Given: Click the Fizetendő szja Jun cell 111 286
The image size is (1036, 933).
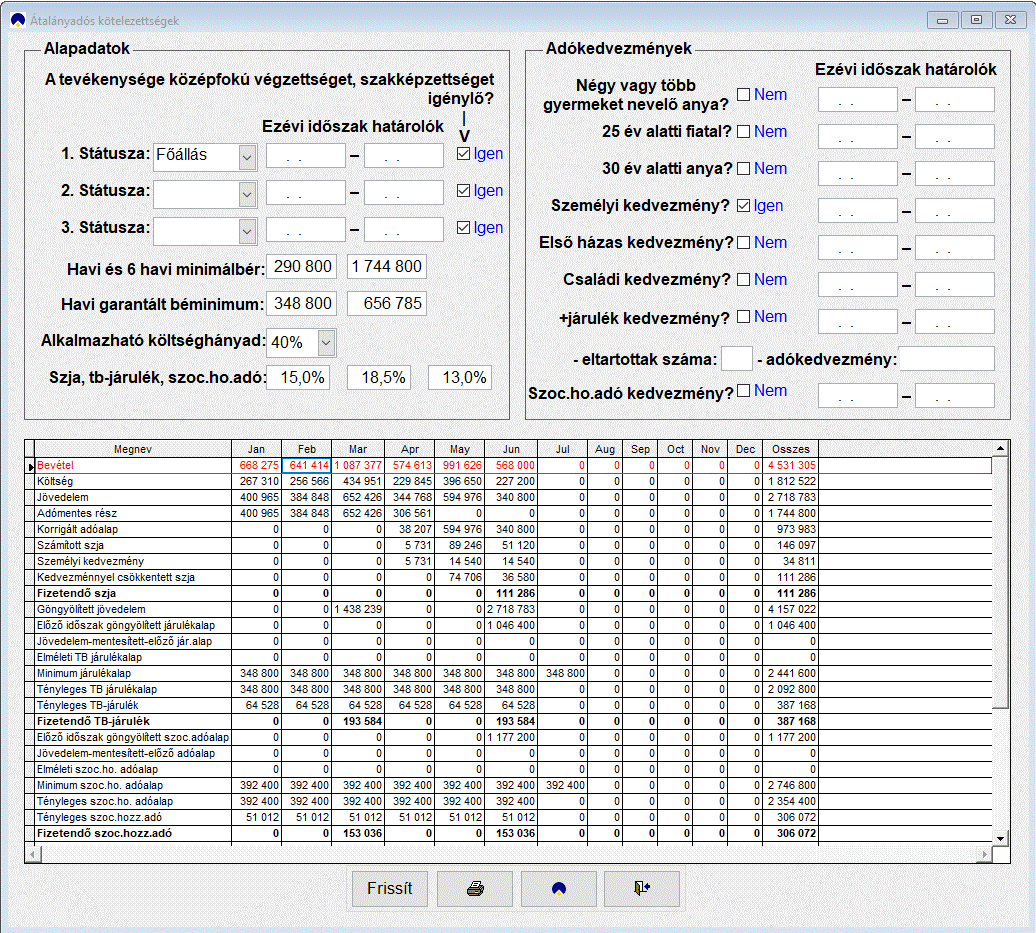Looking at the screenshot, I should [x=511, y=593].
